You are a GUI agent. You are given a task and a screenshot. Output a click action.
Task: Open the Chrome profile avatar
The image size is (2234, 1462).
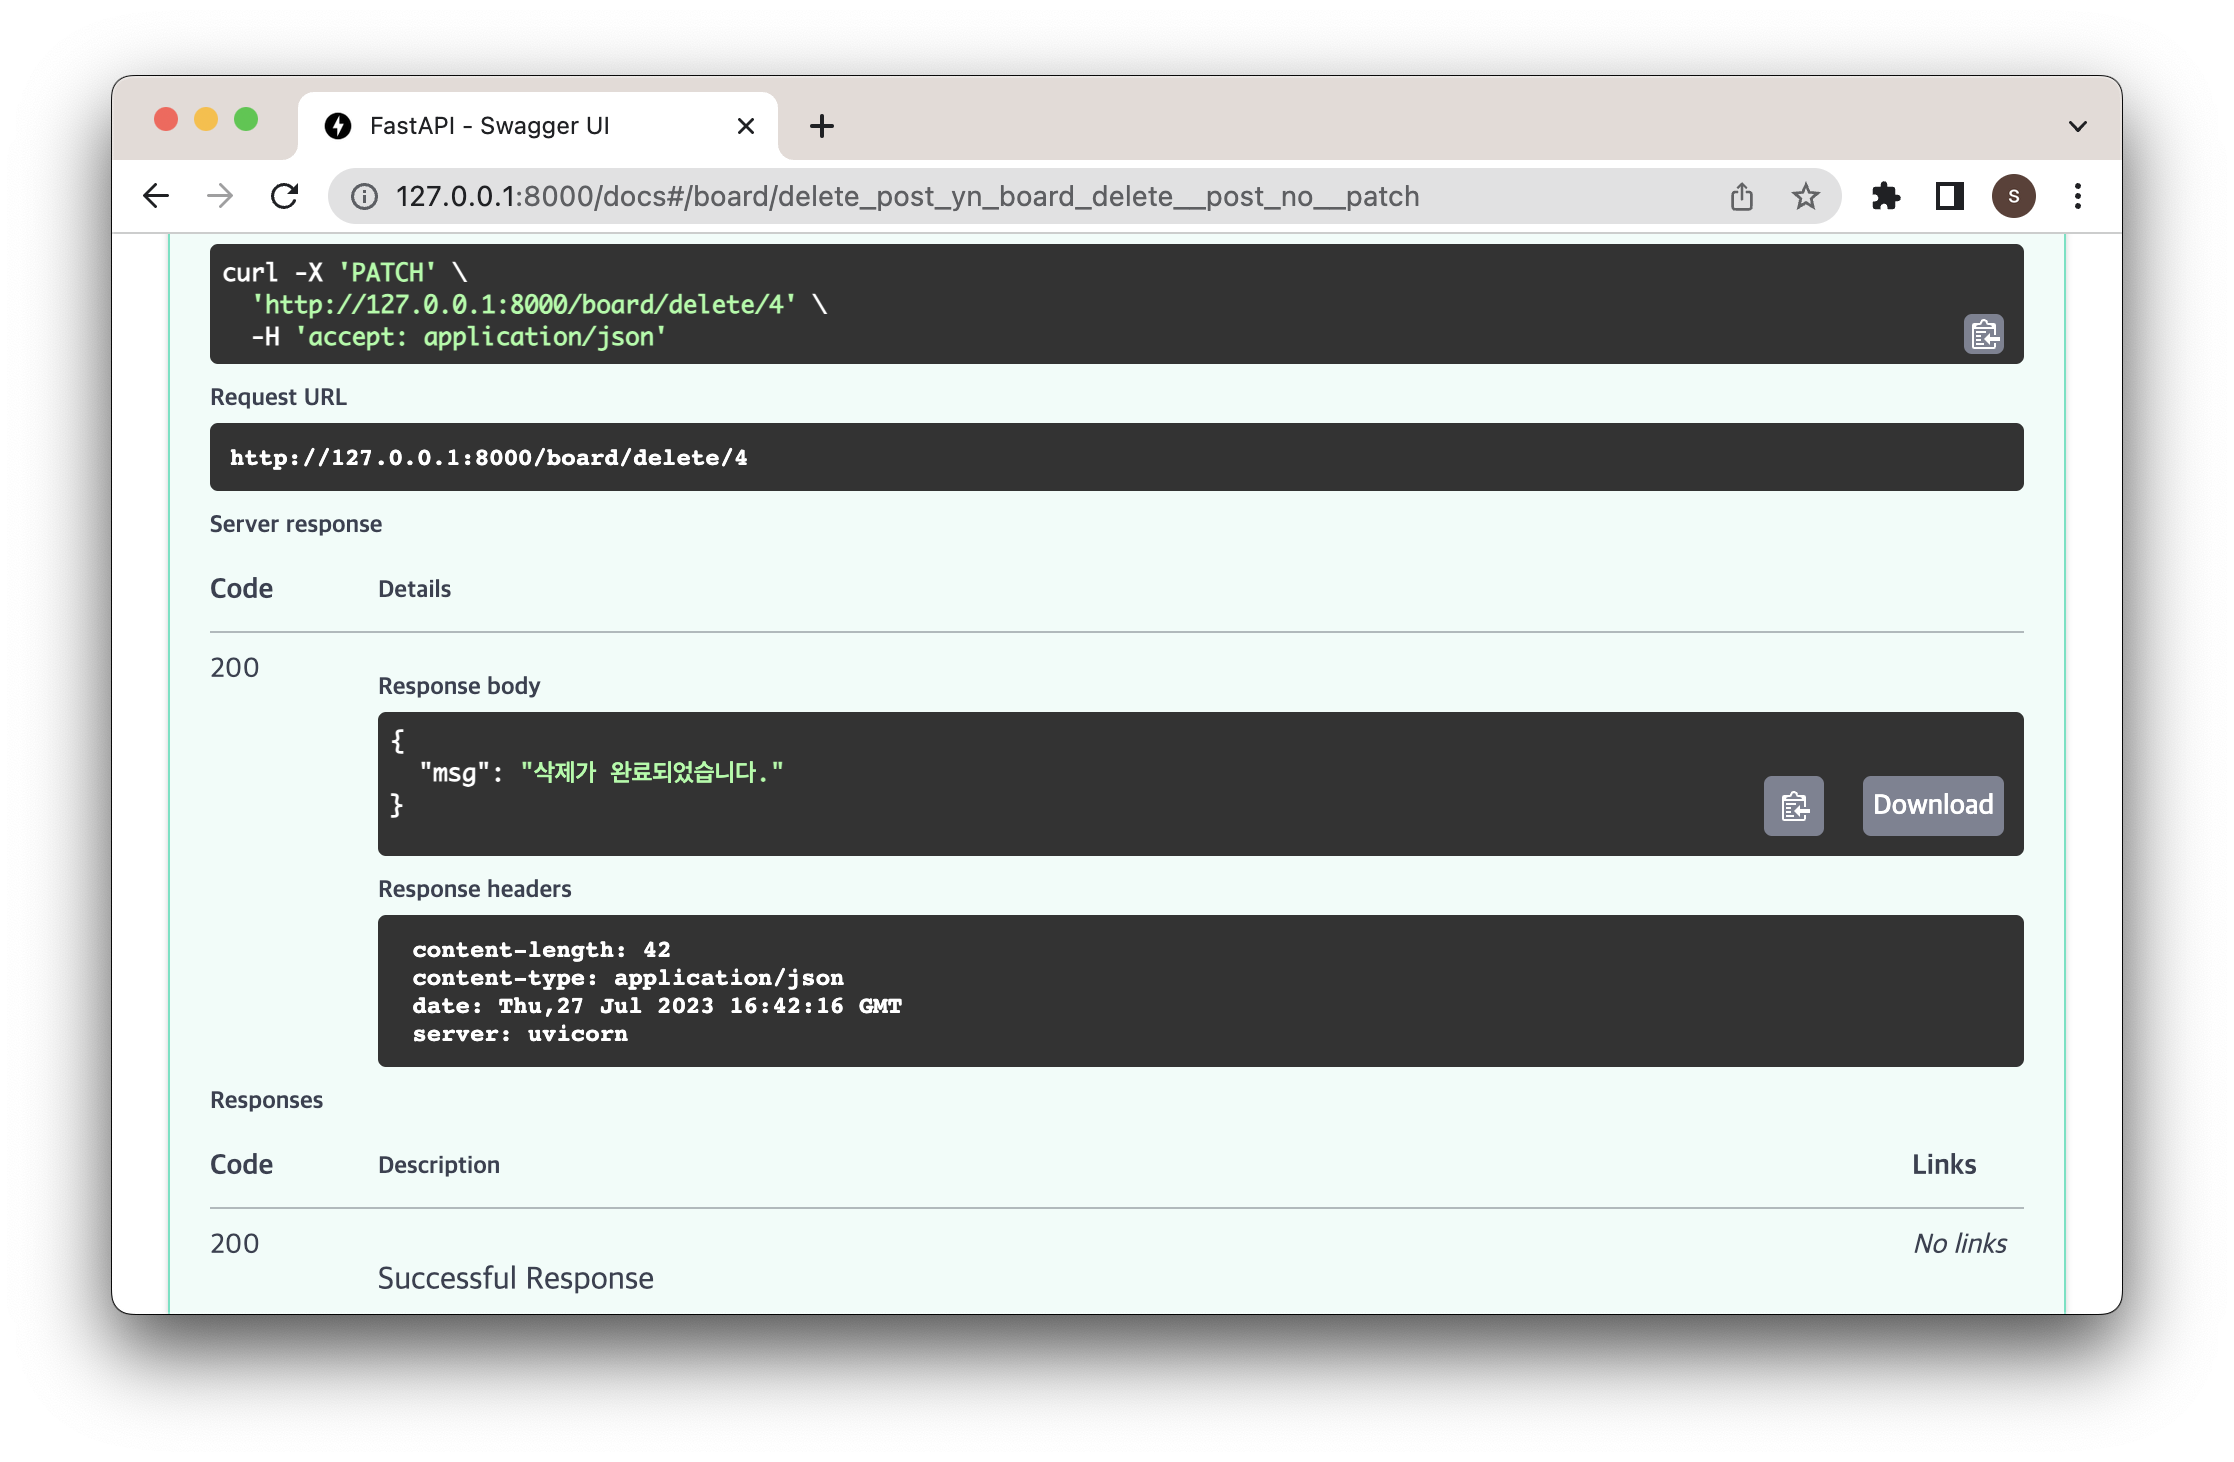2013,196
